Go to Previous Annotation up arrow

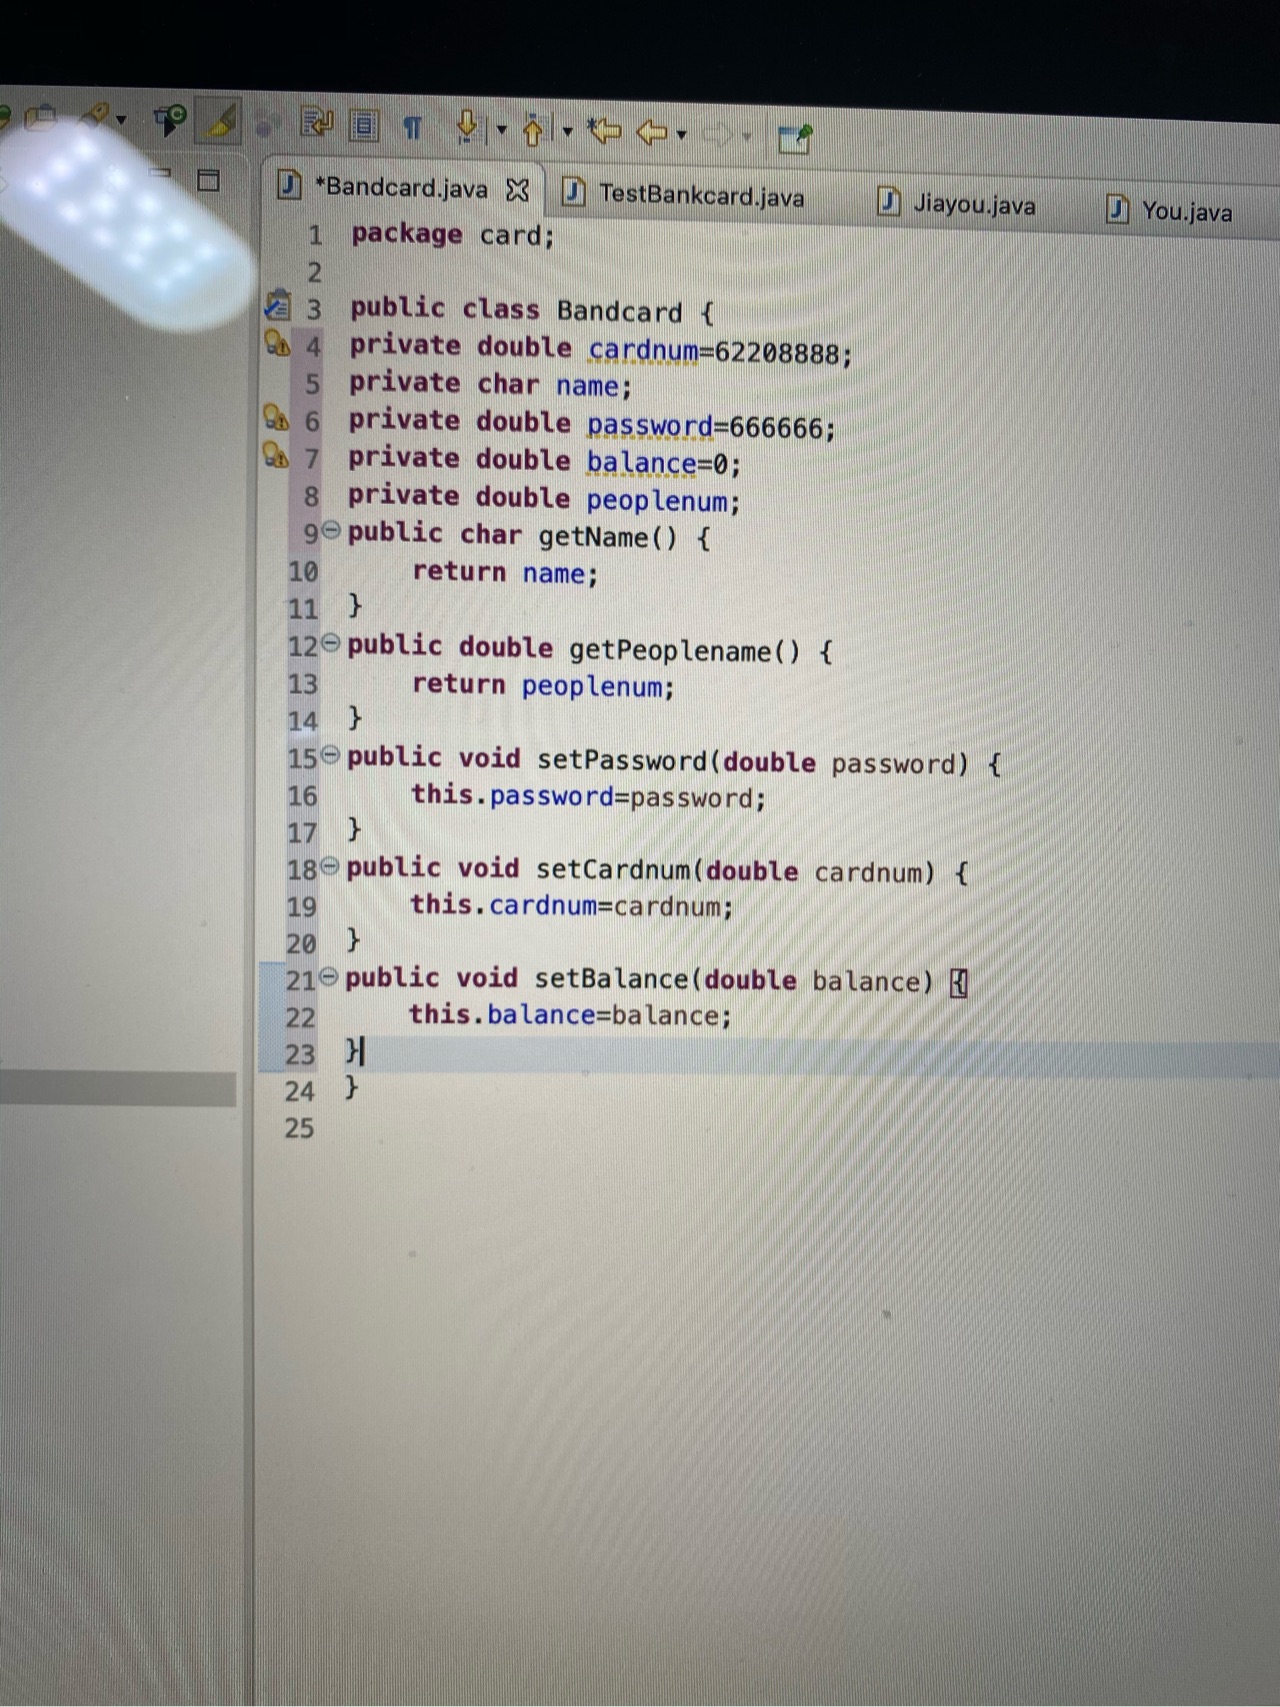click(x=534, y=130)
